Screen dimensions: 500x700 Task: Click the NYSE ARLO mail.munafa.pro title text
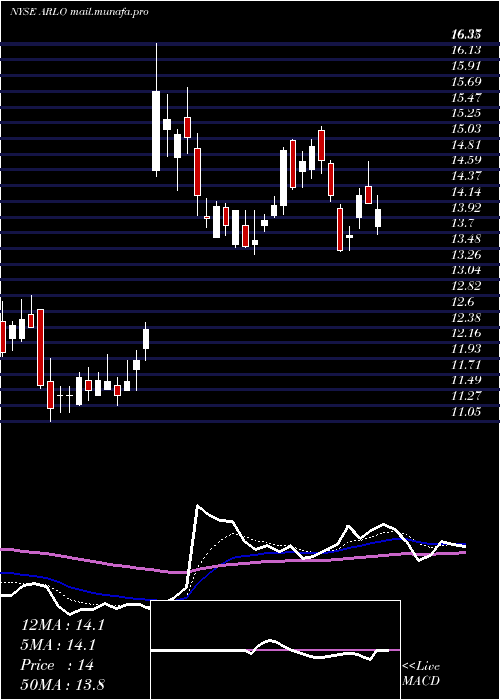click(79, 12)
